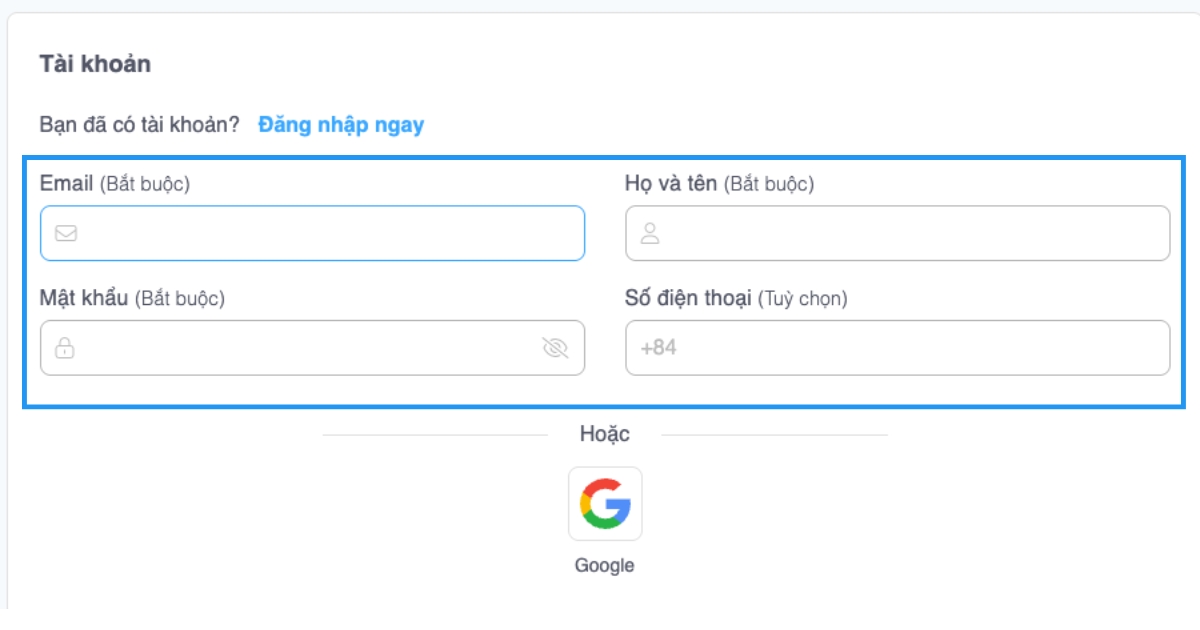Focus the Số điện thoại input field
Viewport: 1200px width, 630px height.
pos(897,347)
